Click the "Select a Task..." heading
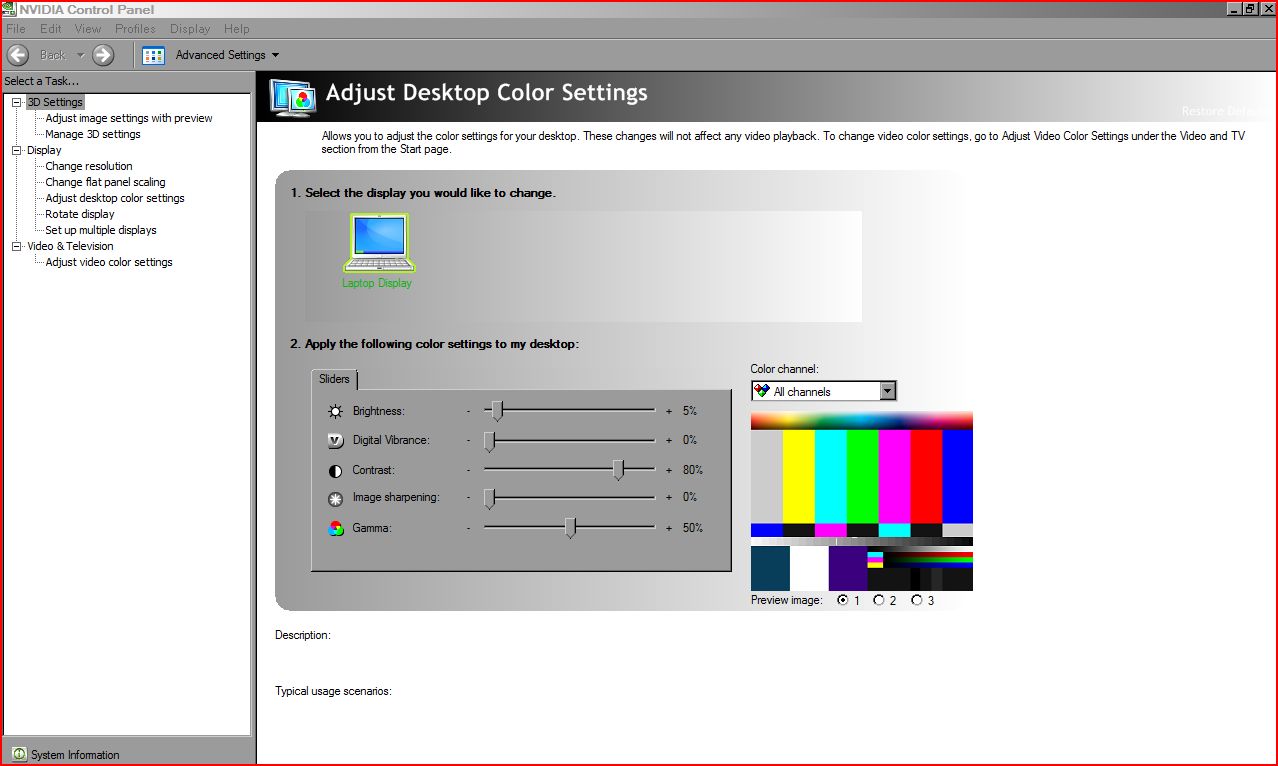The image size is (1278, 766). pos(42,81)
